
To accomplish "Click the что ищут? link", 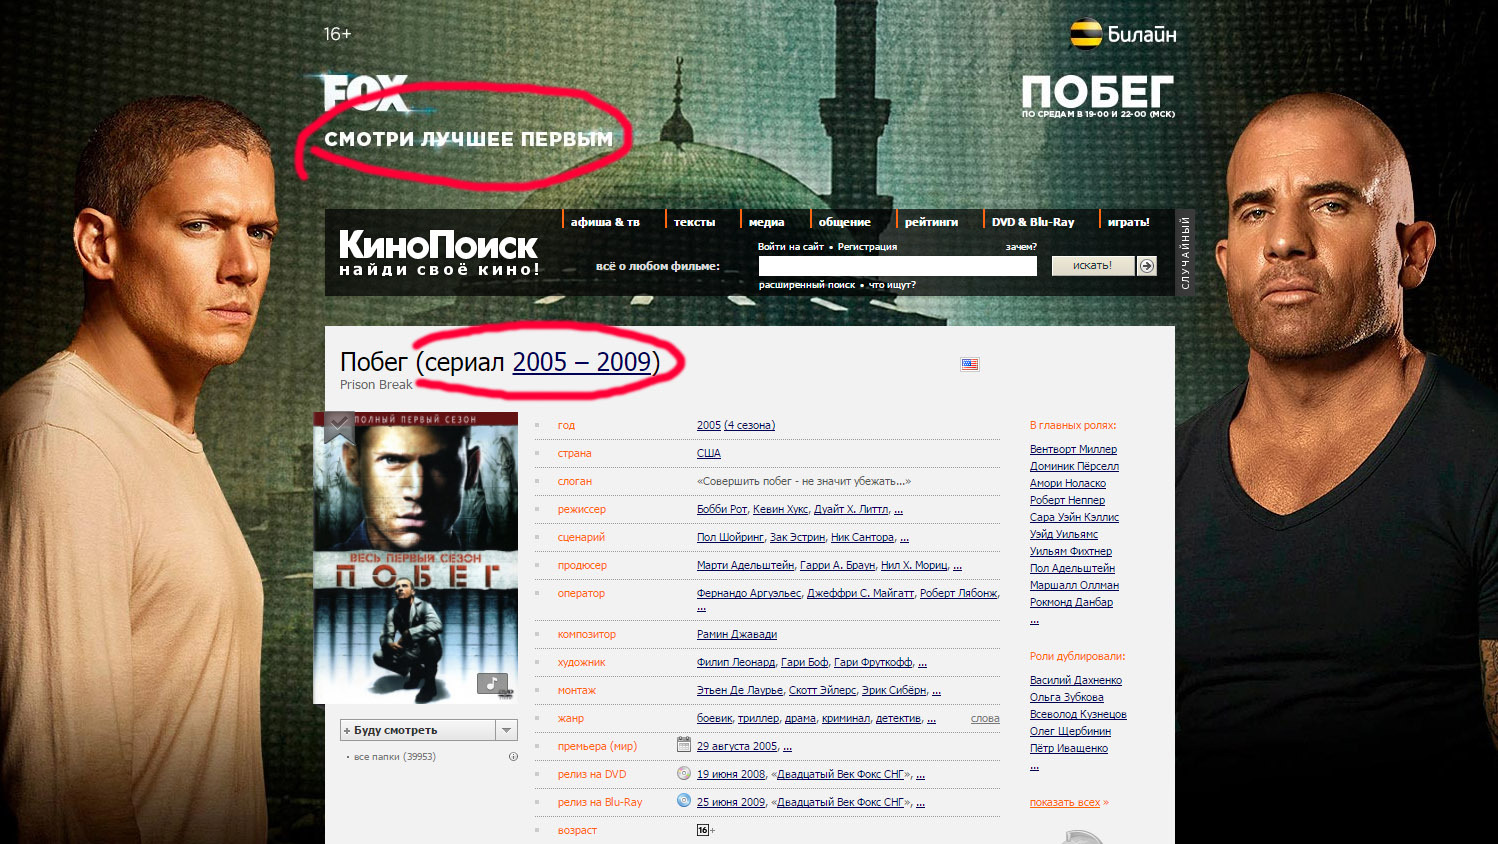I will coord(892,285).
